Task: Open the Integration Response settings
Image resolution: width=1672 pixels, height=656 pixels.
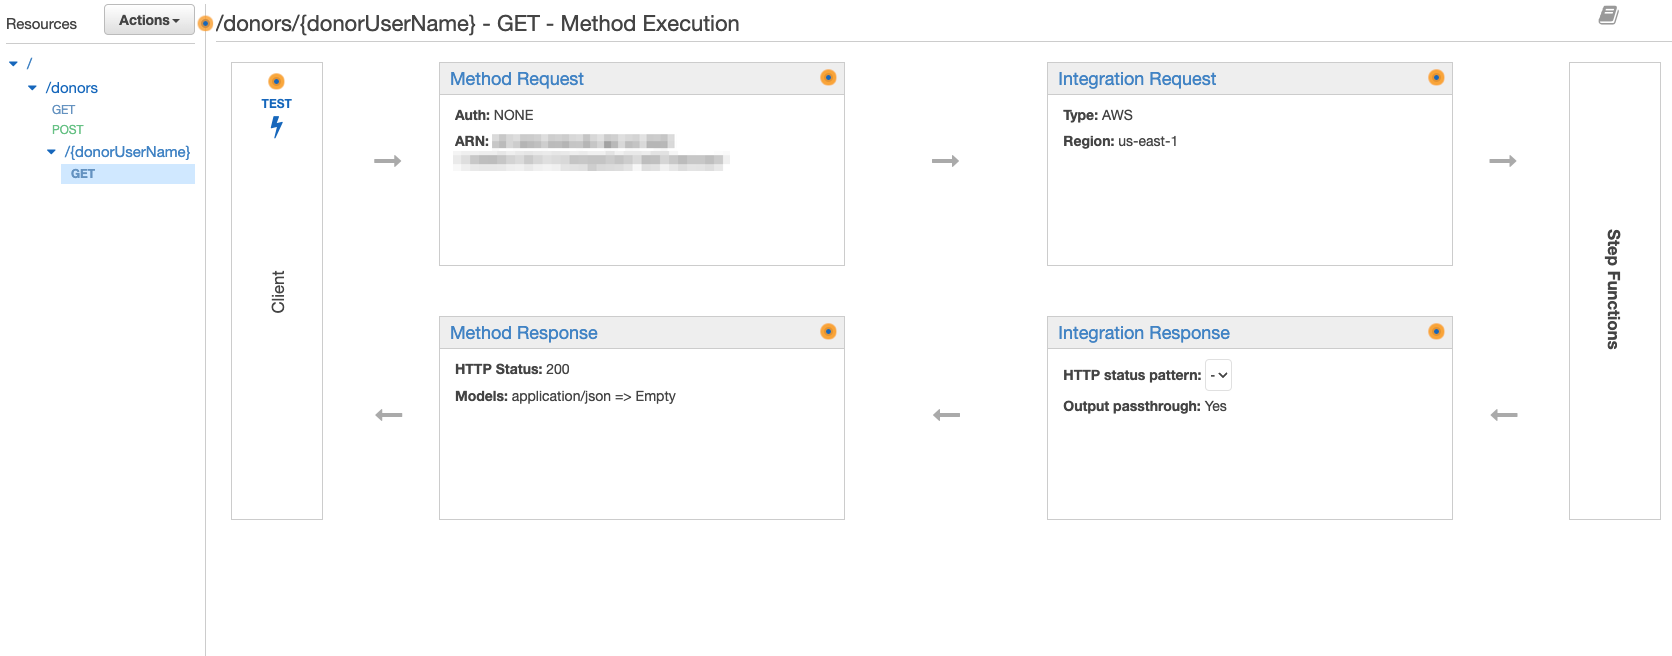Action: (x=1143, y=333)
